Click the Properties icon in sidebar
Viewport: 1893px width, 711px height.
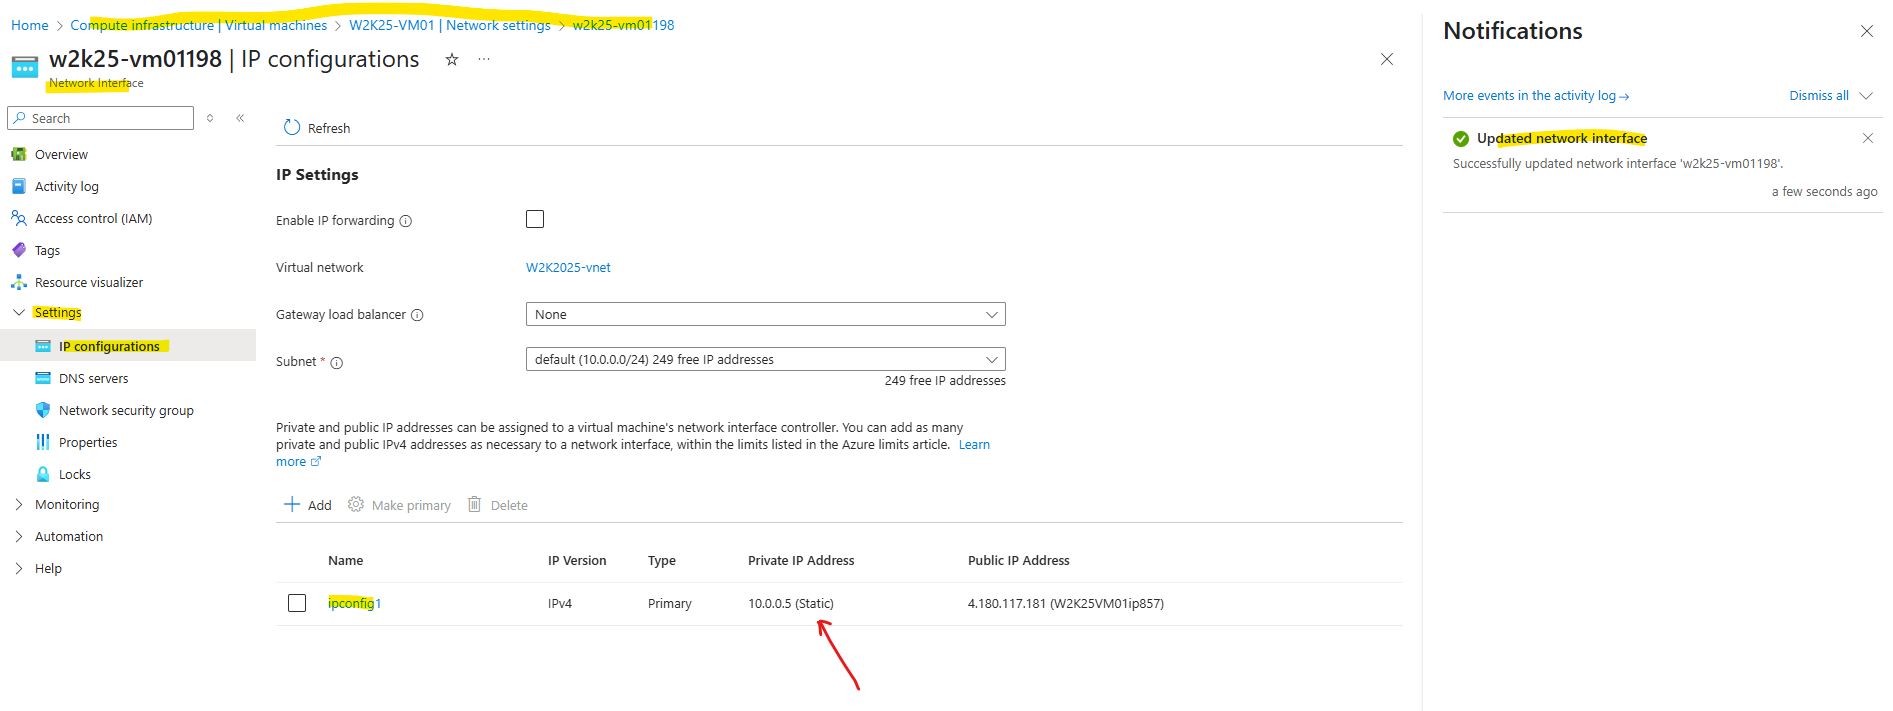(43, 442)
